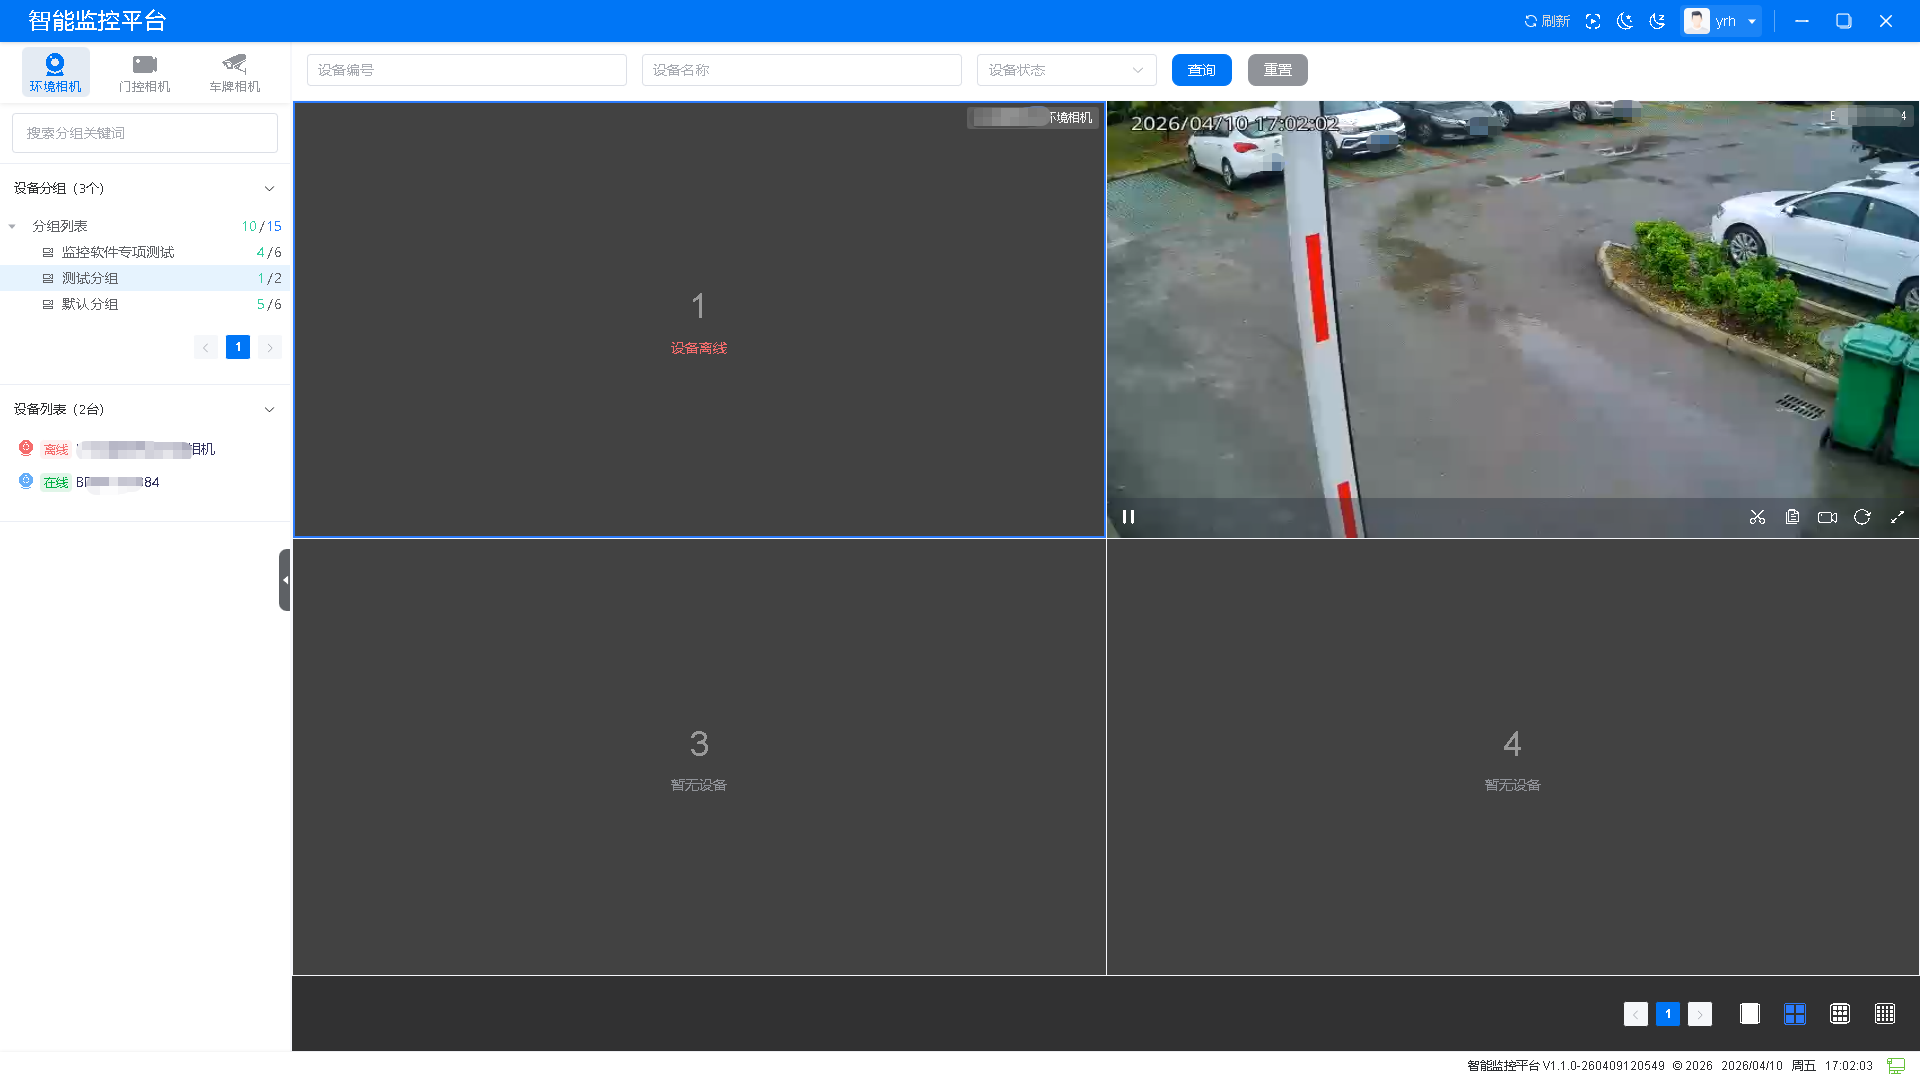Pause the live camera stream
This screenshot has width=1920, height=1080.
(x=1128, y=517)
